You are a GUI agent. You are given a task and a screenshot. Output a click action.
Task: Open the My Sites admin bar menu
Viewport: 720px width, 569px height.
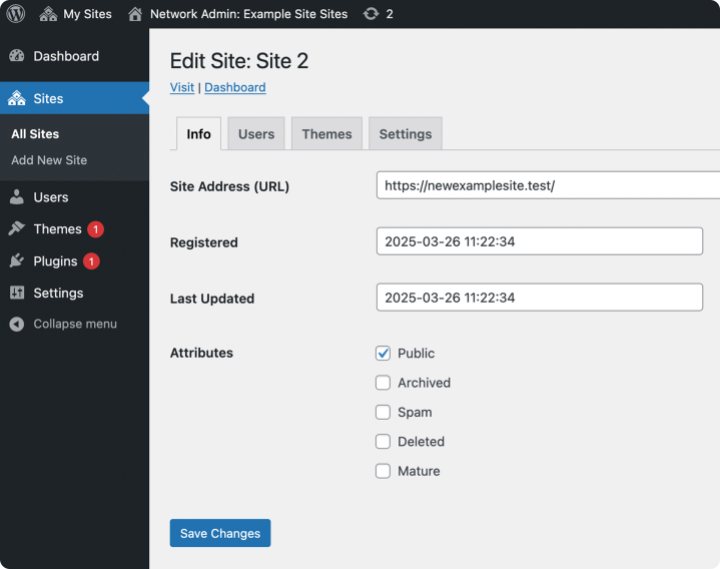pyautogui.click(x=76, y=14)
